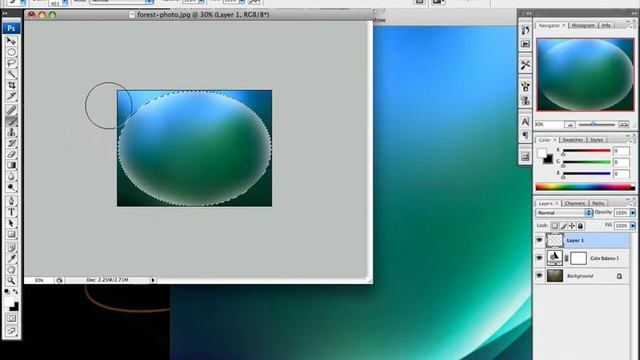
Task: Switch to the Styles tab
Action: (596, 140)
